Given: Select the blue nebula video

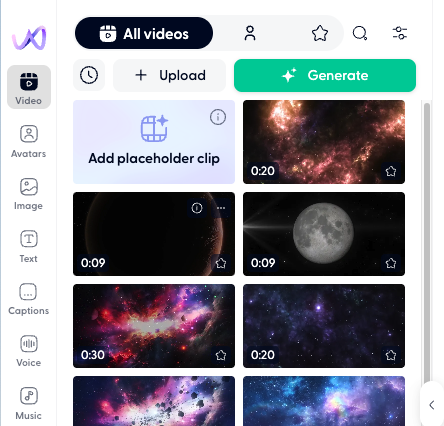Looking at the screenshot, I should [x=324, y=401].
